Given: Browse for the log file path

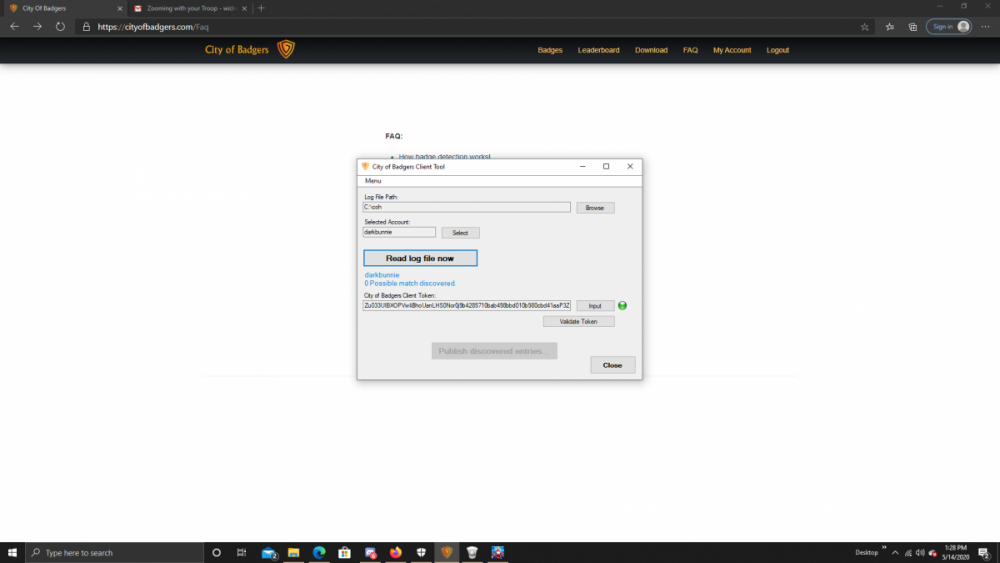Looking at the screenshot, I should pos(595,208).
